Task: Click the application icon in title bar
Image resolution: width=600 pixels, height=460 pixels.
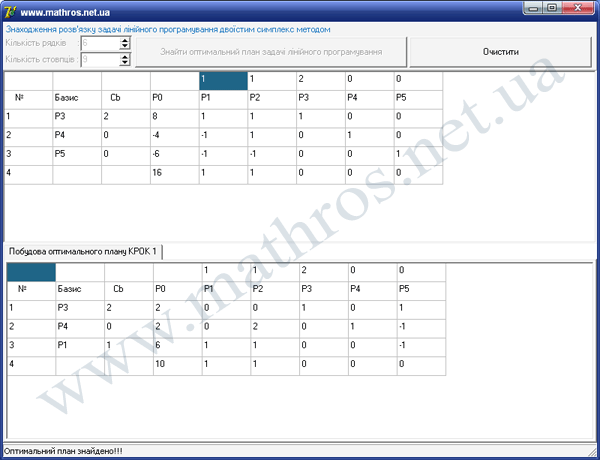Action: (x=10, y=12)
